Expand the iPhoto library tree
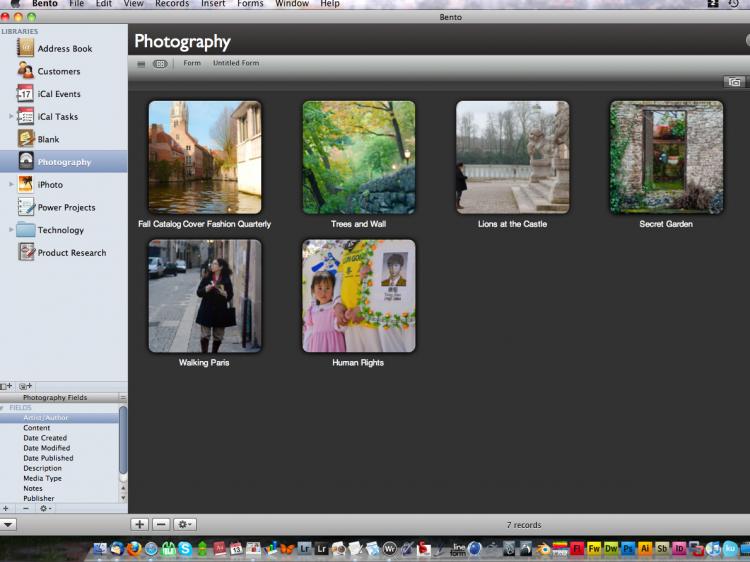 point(12,185)
